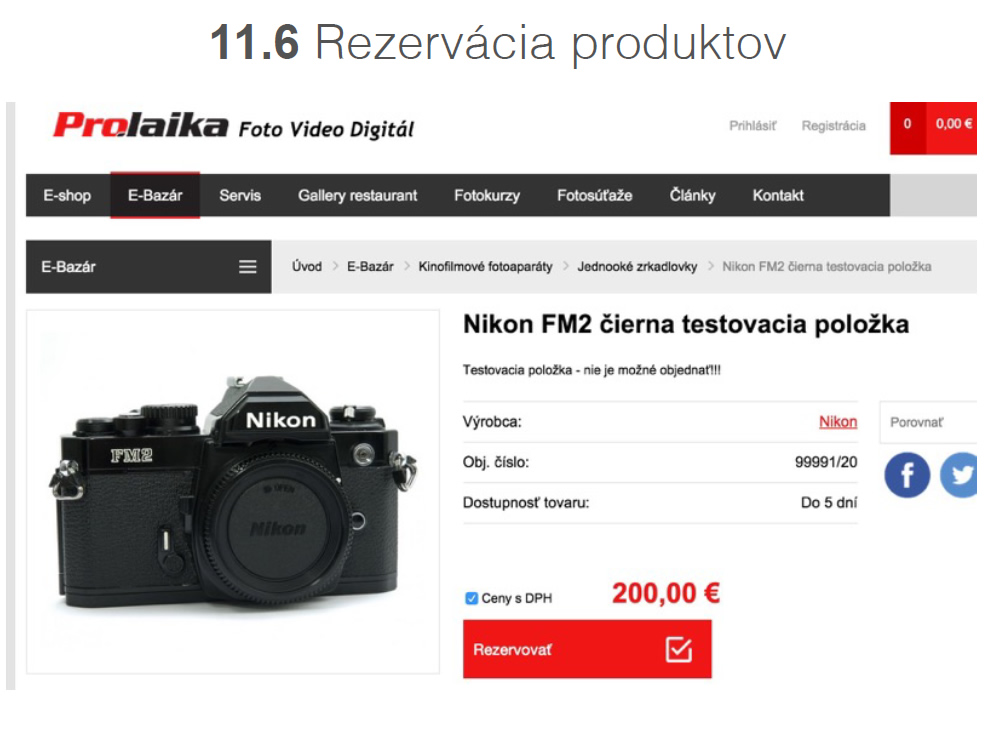Open the Registrácia link
This screenshot has height=735, width=993.
833,126
